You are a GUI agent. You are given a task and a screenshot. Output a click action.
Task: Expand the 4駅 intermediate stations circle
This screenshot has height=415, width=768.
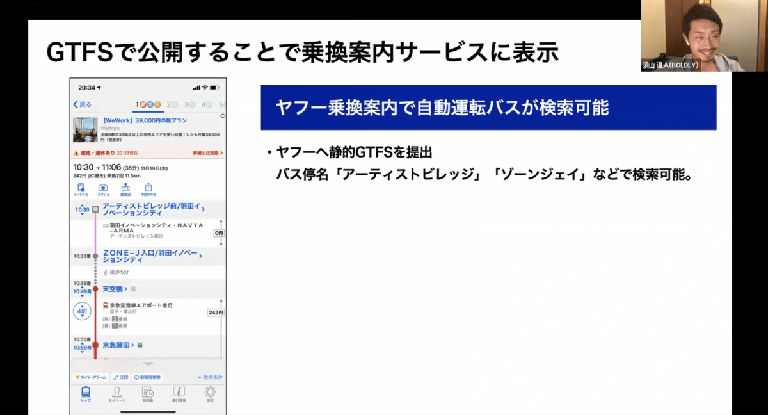82,312
